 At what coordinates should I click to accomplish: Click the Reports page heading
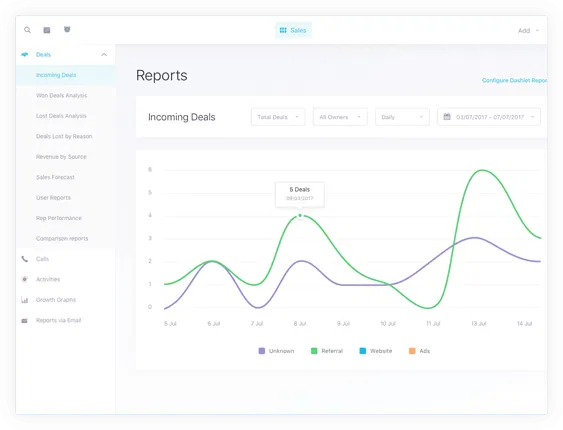tap(162, 75)
